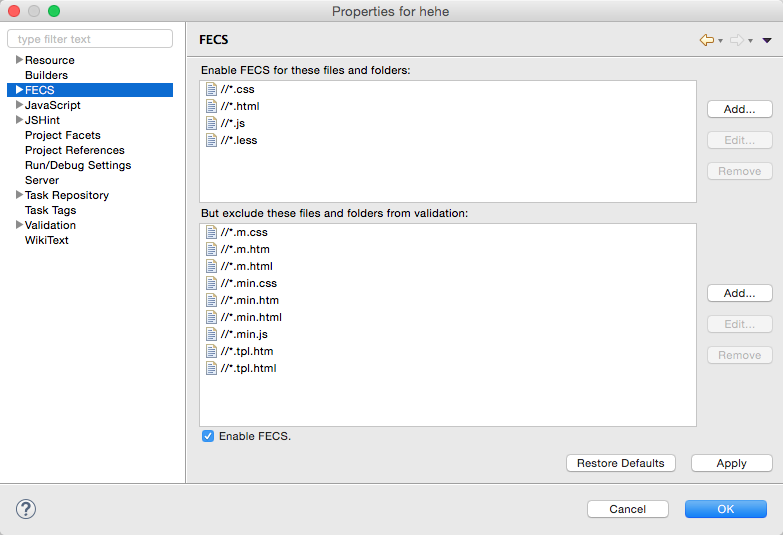Image resolution: width=783 pixels, height=535 pixels.
Task: Click Add for the excluded files list
Action: pyautogui.click(x=740, y=293)
